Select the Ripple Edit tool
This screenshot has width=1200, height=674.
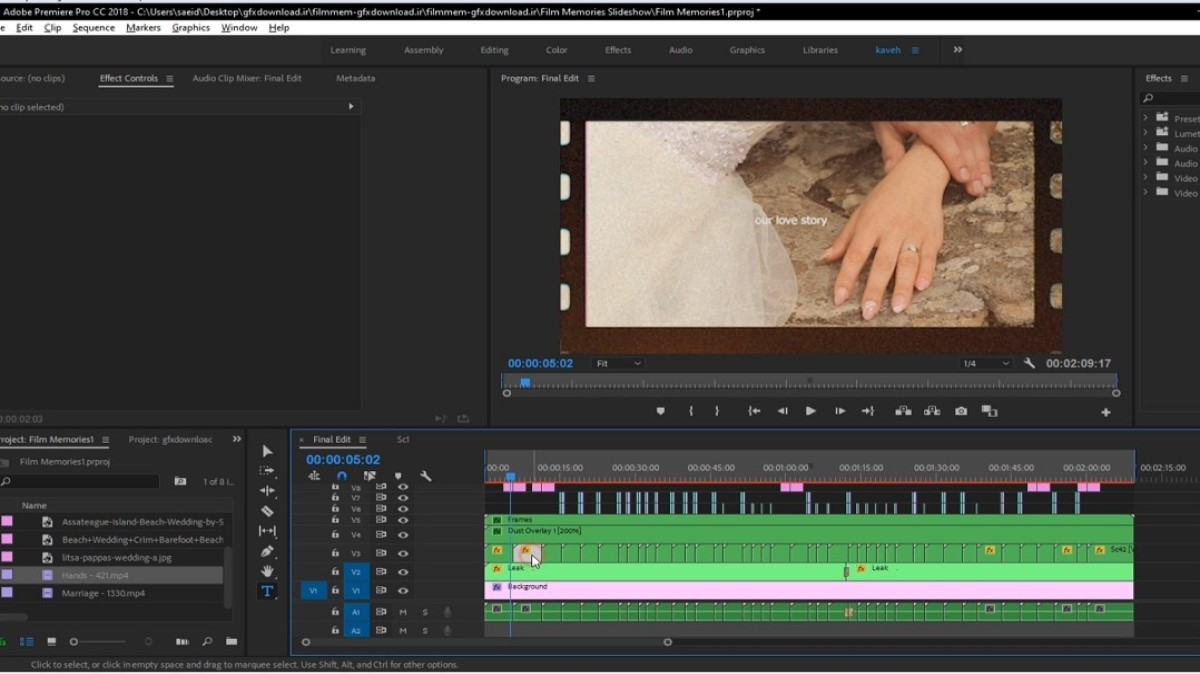267,491
